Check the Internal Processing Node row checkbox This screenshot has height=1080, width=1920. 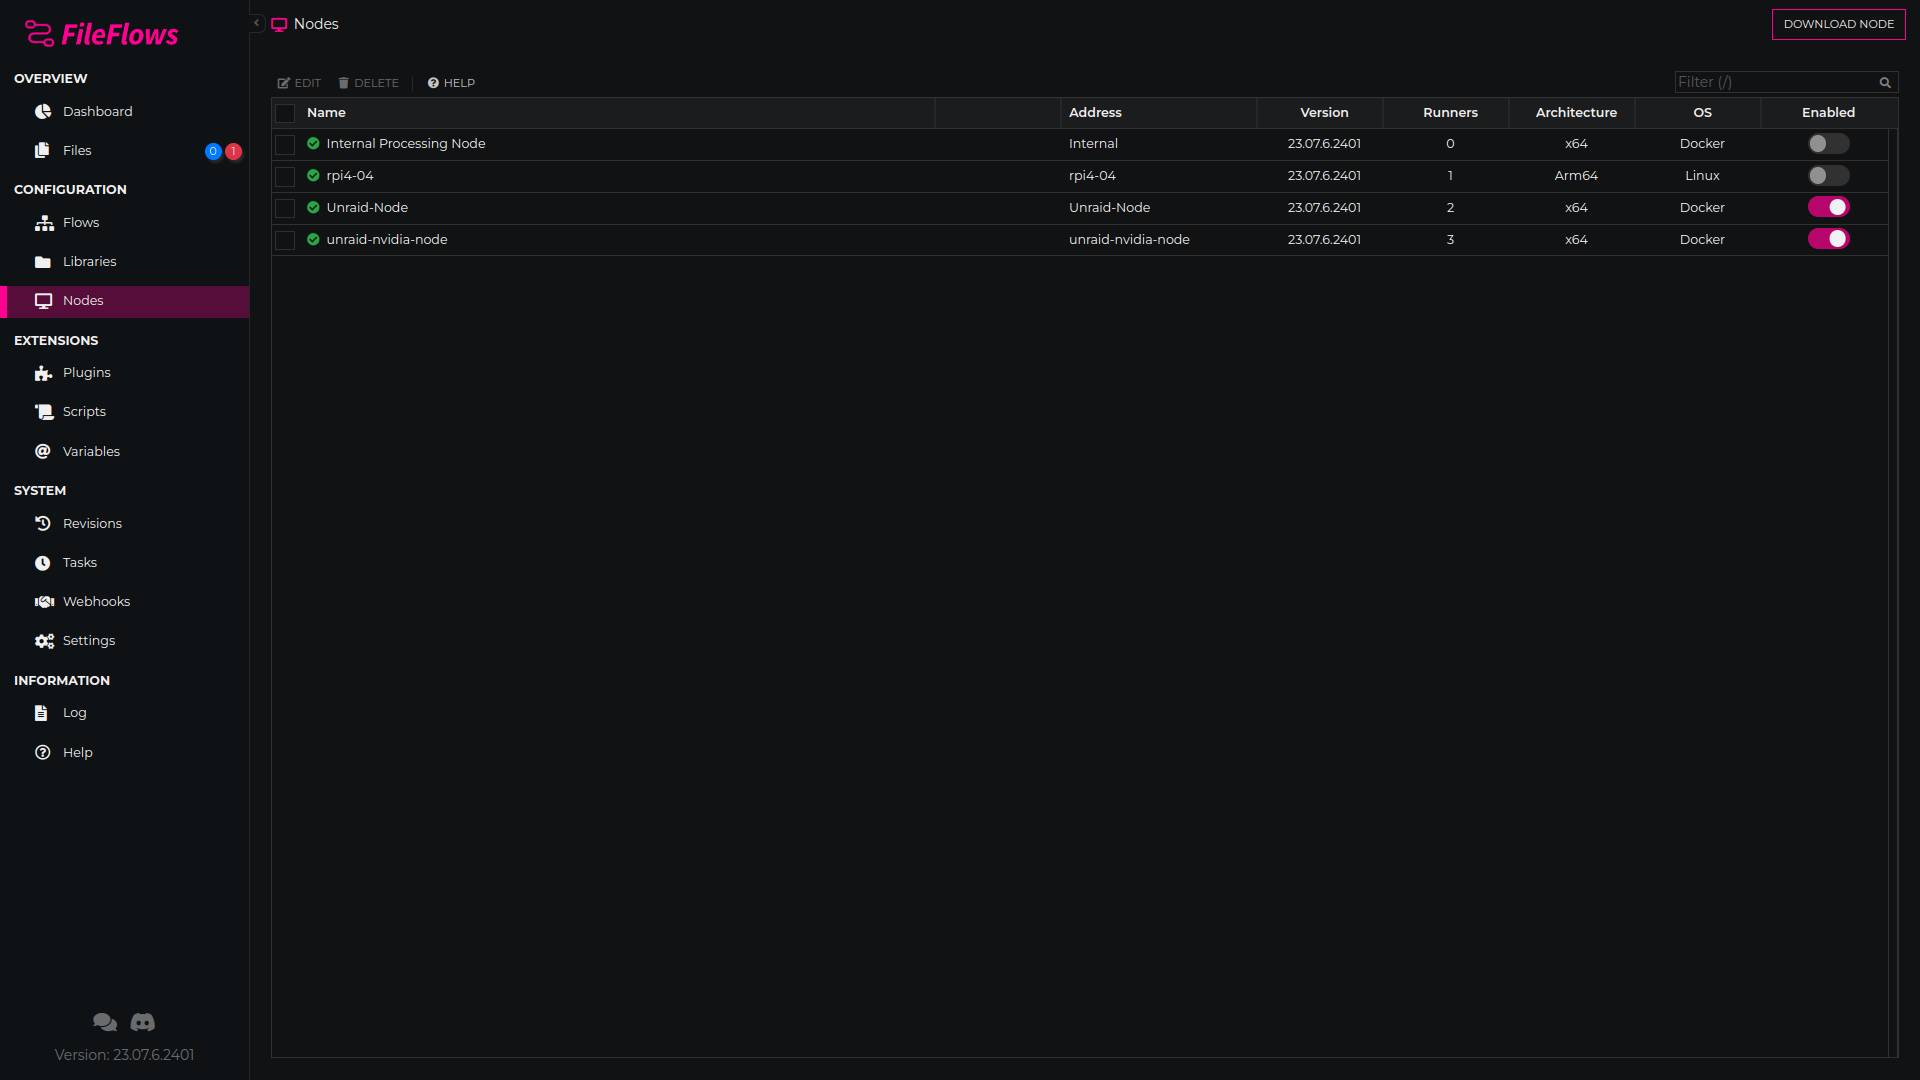285,145
